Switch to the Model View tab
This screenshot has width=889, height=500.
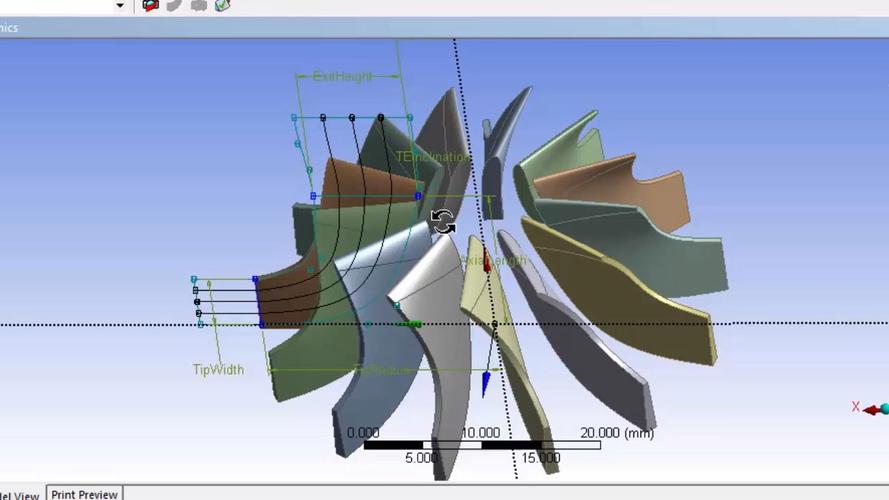coord(20,494)
